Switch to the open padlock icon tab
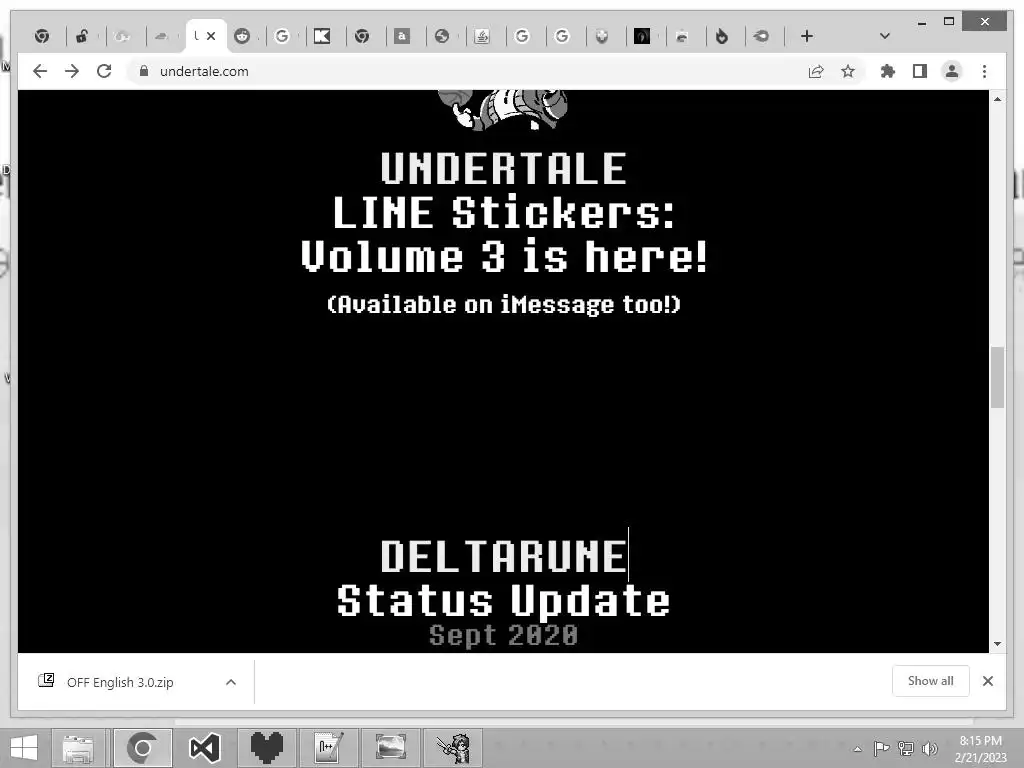The height and width of the screenshot is (768, 1024). click(x=82, y=36)
